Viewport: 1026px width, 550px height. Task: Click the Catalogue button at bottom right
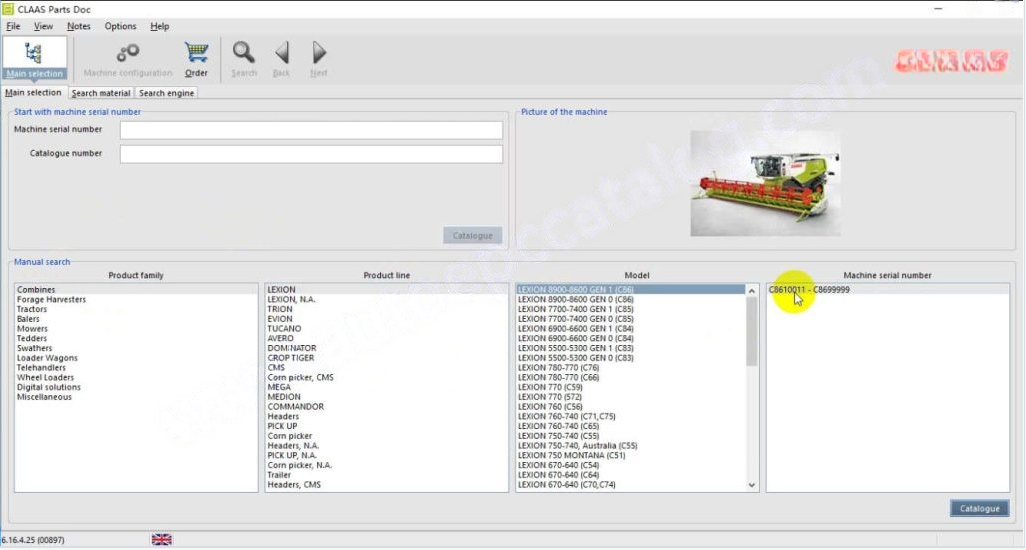[x=978, y=508]
